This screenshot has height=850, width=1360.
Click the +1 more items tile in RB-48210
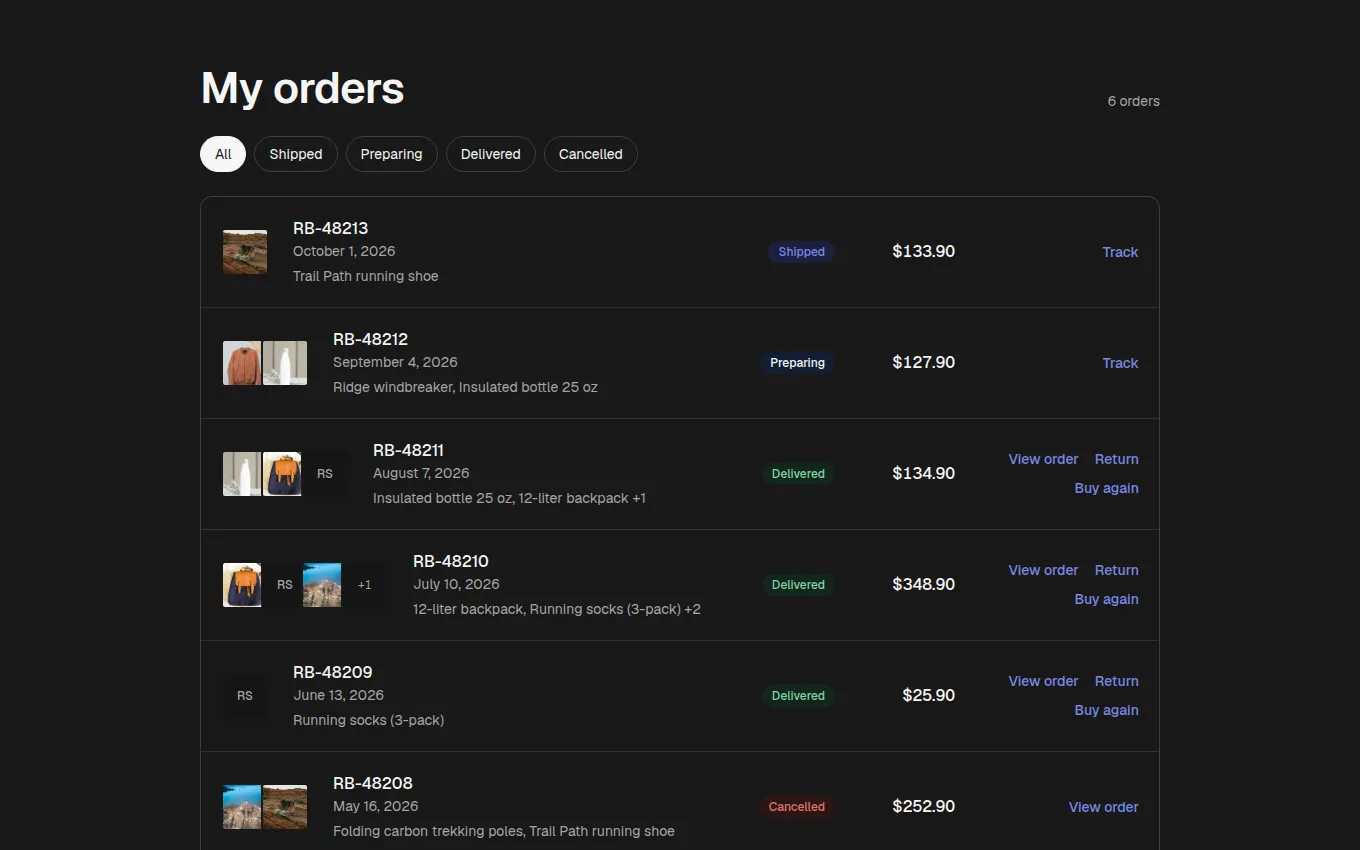[x=365, y=585]
